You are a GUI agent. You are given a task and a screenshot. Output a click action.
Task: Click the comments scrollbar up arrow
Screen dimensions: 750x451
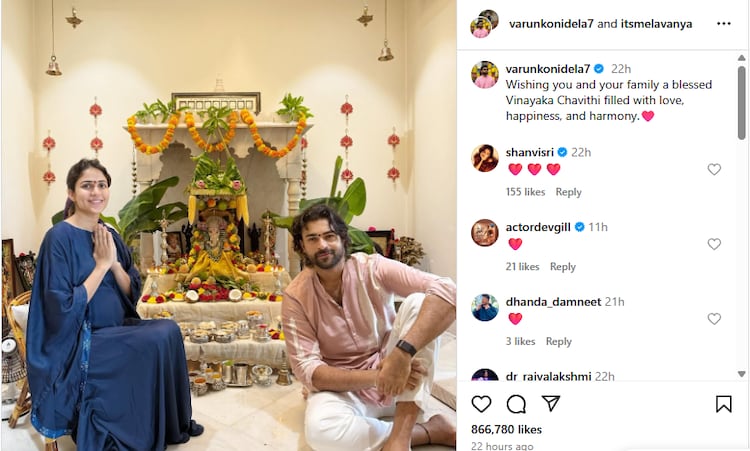[x=741, y=58]
